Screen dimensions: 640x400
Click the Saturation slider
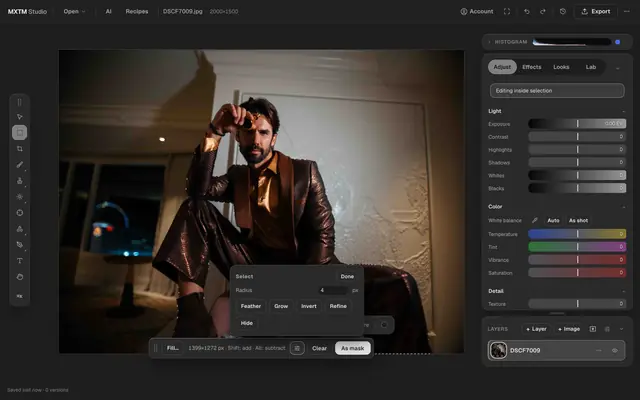coord(577,272)
